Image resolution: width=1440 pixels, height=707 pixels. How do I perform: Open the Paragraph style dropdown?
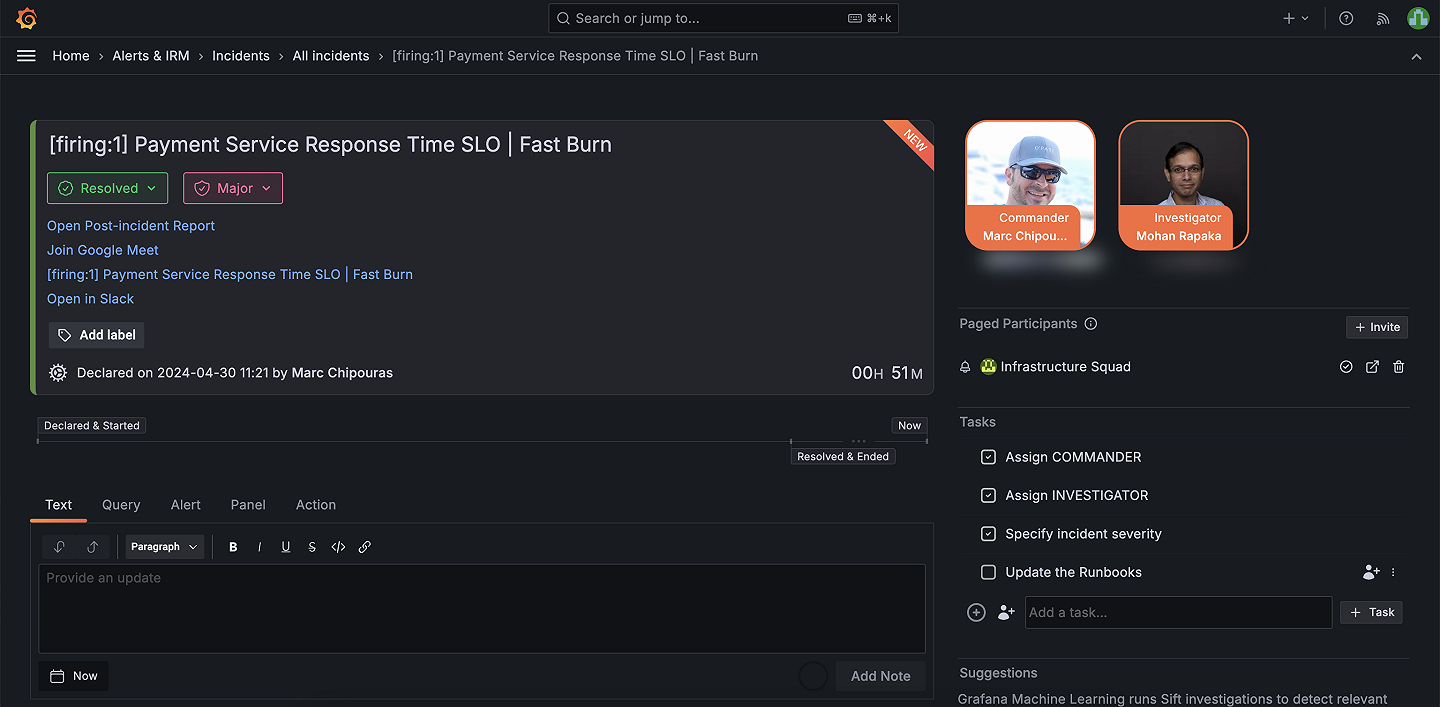(162, 546)
